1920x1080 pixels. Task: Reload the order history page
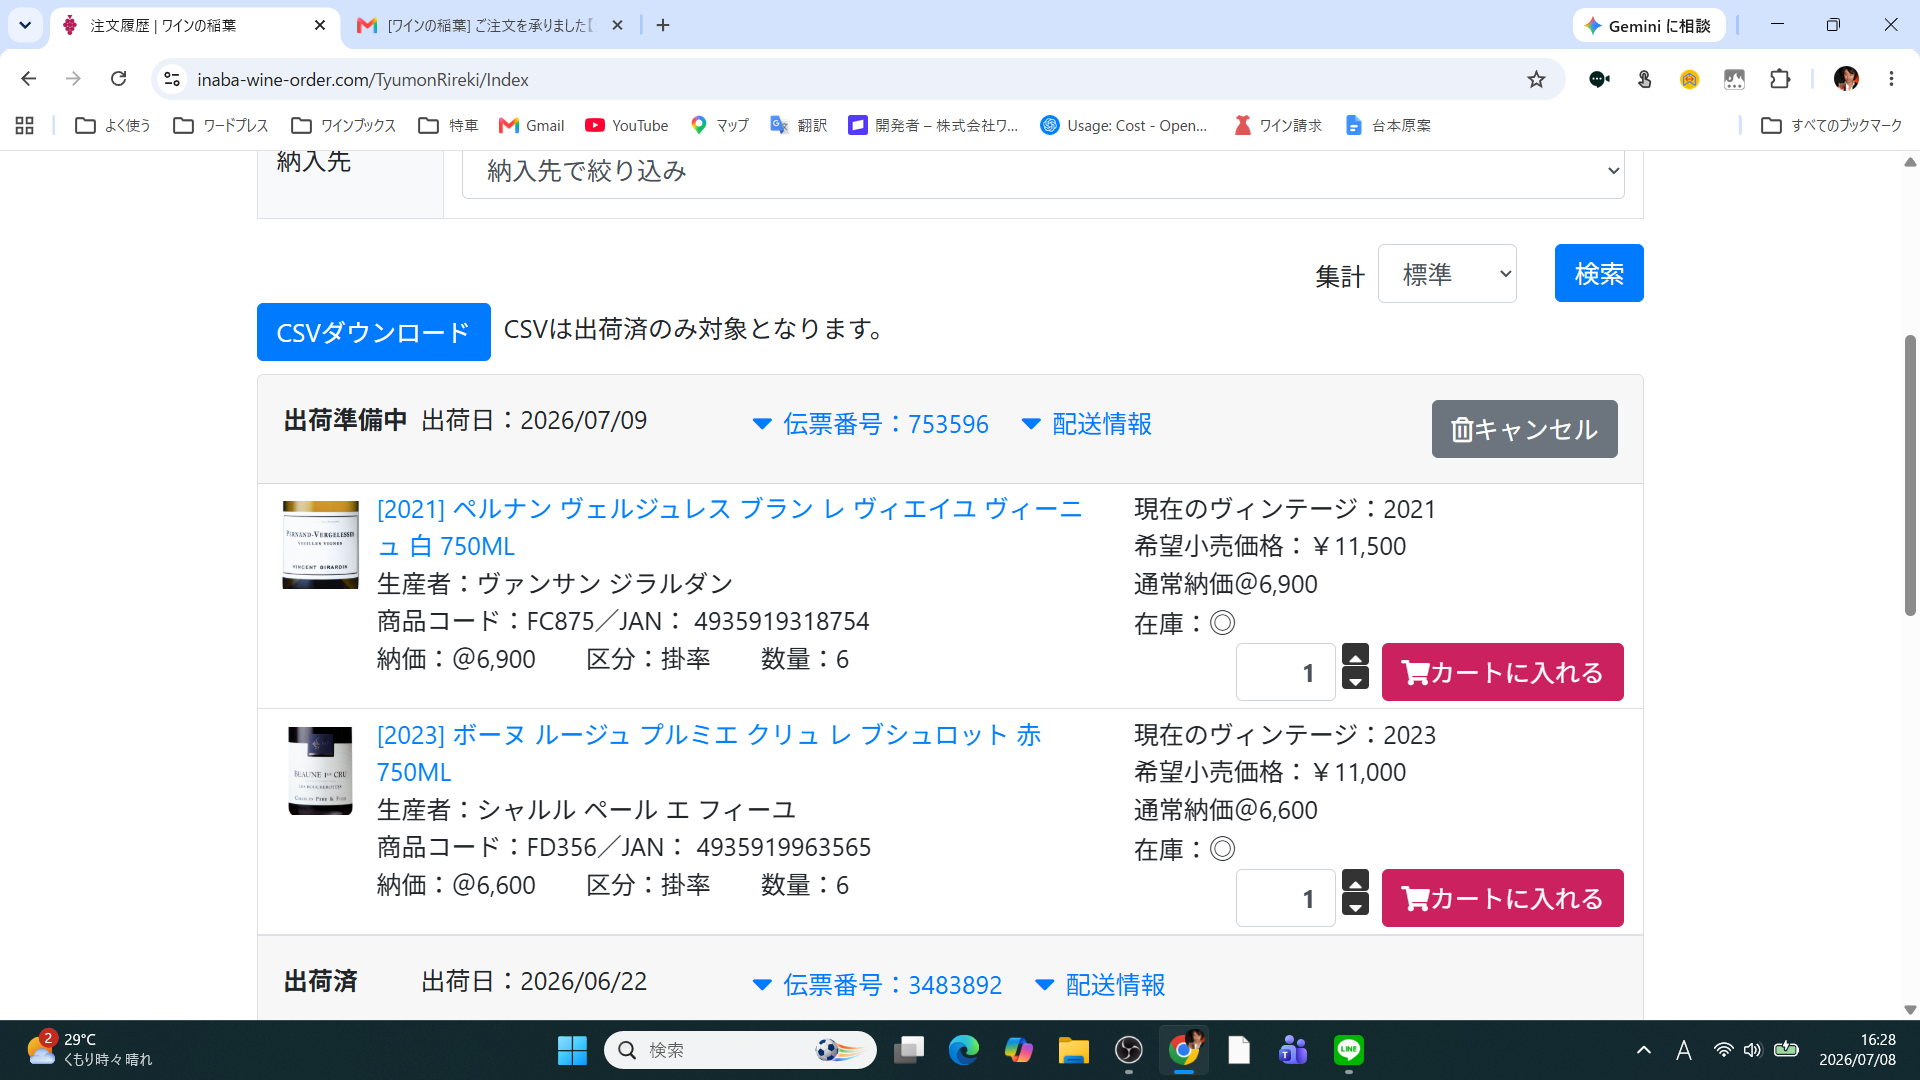(118, 79)
